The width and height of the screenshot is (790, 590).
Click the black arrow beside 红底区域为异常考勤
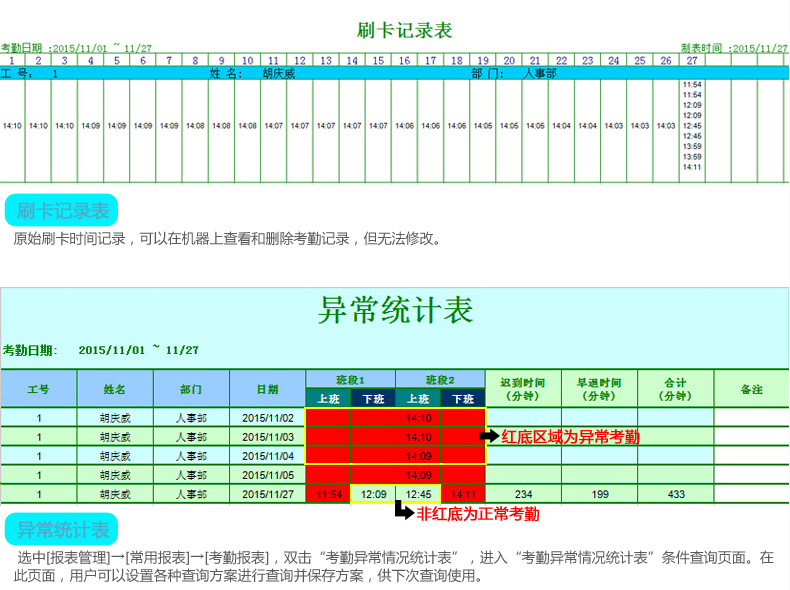point(490,436)
